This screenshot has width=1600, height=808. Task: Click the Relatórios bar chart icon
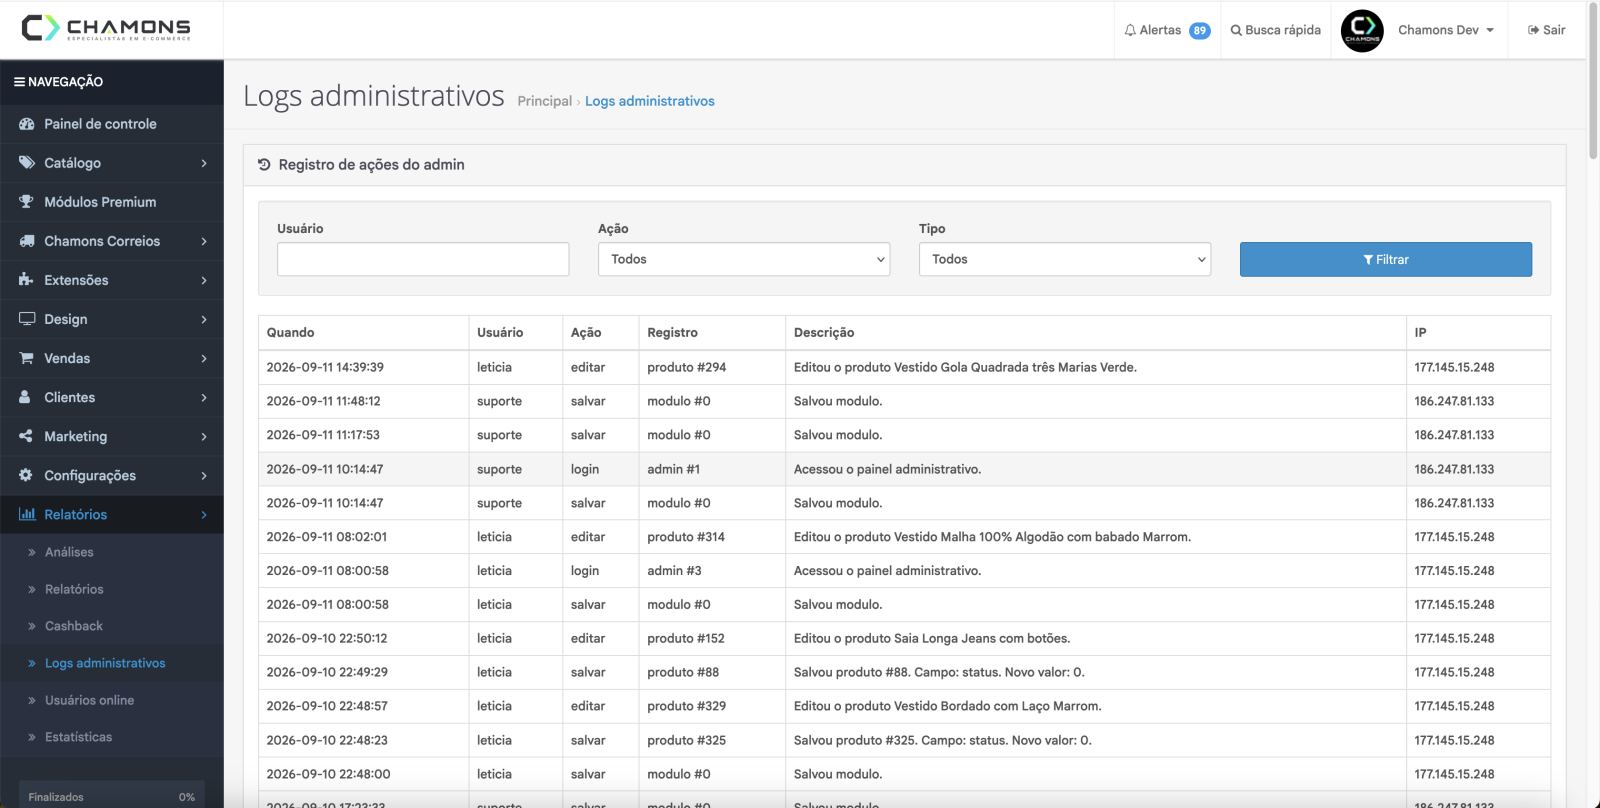[27, 514]
